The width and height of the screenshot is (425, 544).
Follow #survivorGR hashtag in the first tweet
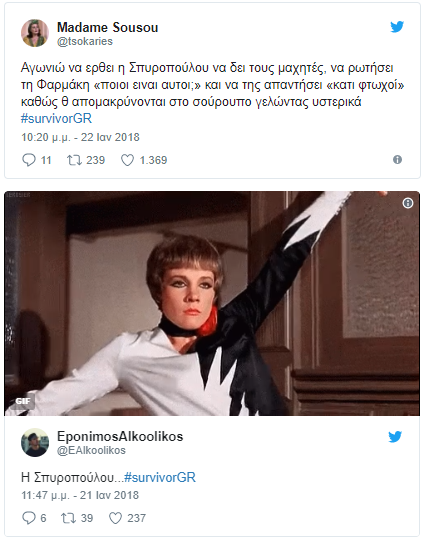point(56,119)
